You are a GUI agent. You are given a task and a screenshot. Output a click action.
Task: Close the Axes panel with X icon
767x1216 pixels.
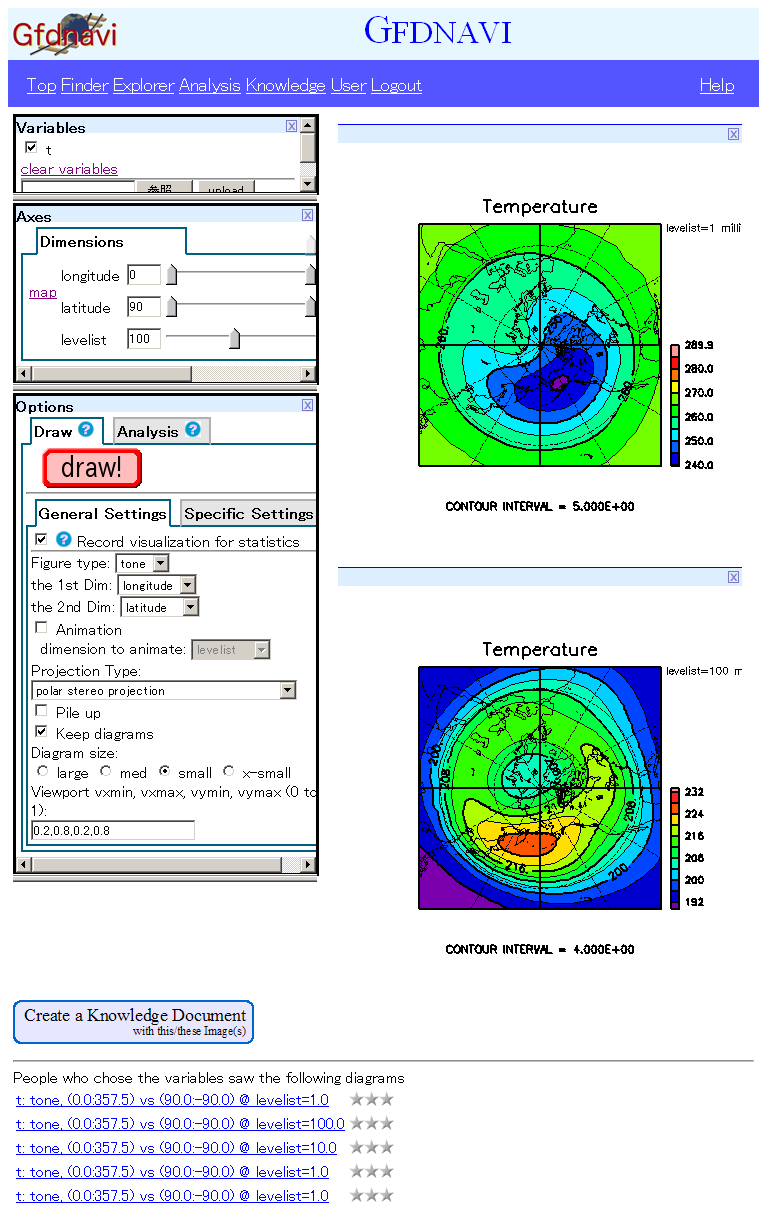(x=307, y=215)
